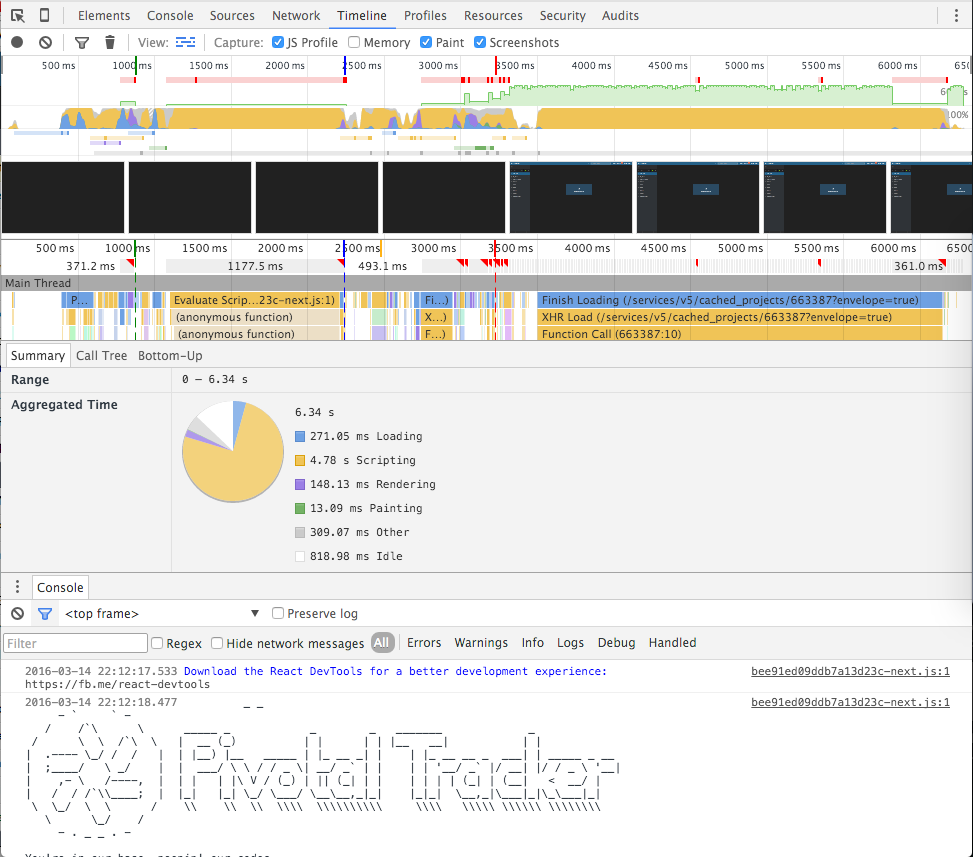The height and width of the screenshot is (857, 973).
Task: Switch to the Bottom-Up tab
Action: (170, 356)
